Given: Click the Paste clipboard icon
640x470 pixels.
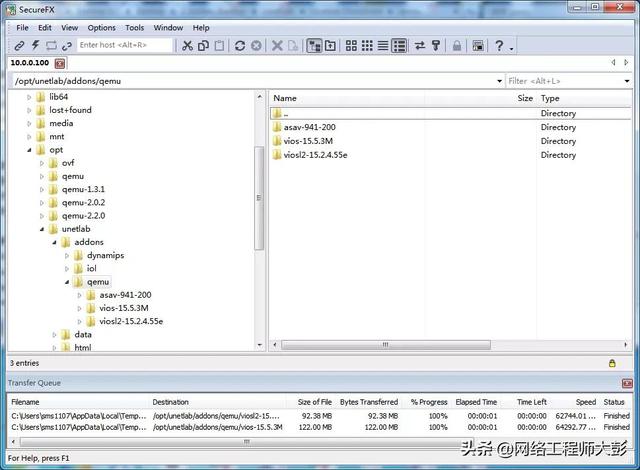Looking at the screenshot, I should (x=219, y=46).
